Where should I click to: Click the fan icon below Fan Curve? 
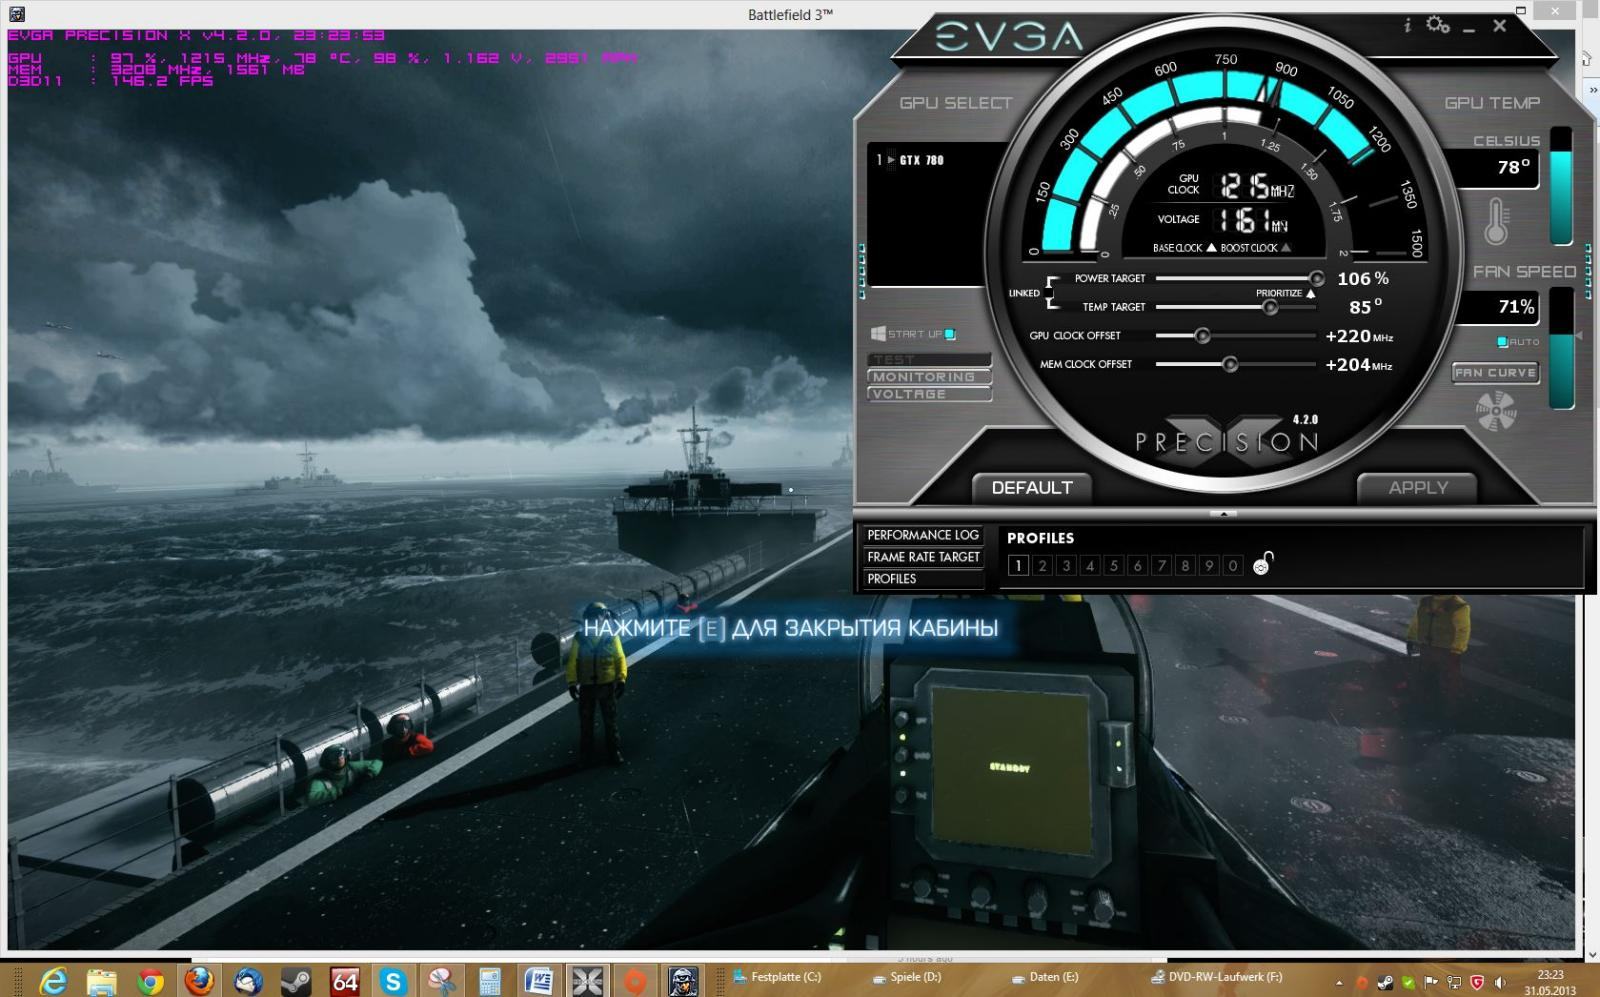(1496, 411)
